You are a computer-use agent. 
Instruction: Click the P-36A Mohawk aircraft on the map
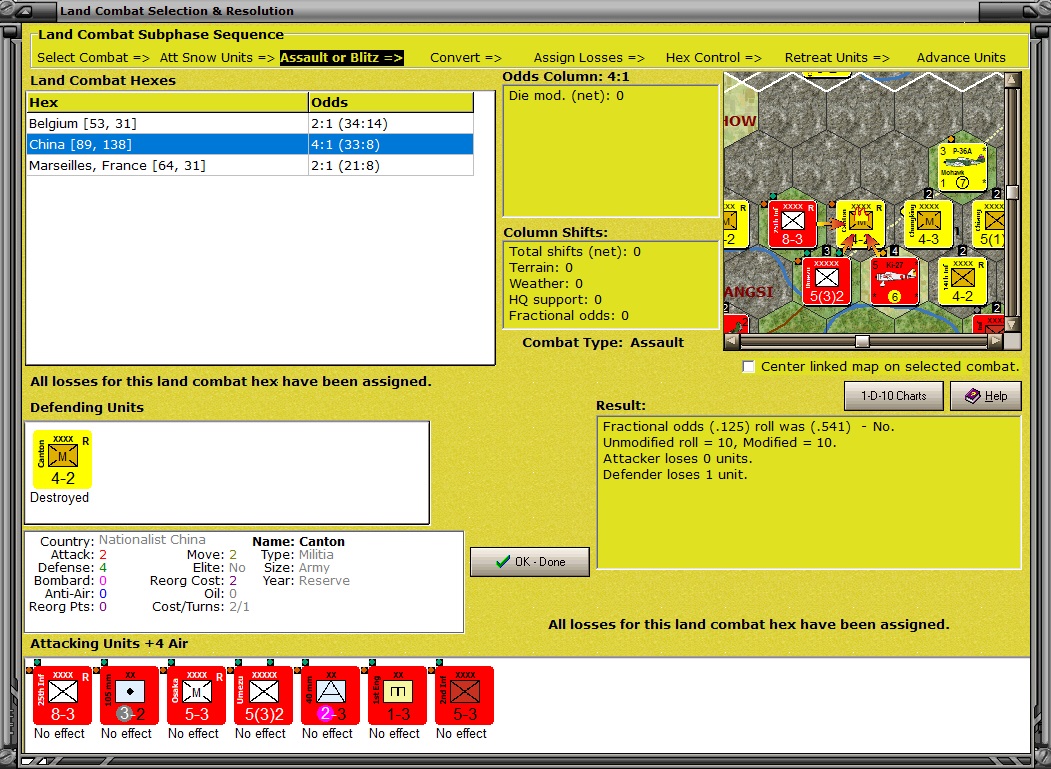[x=963, y=167]
